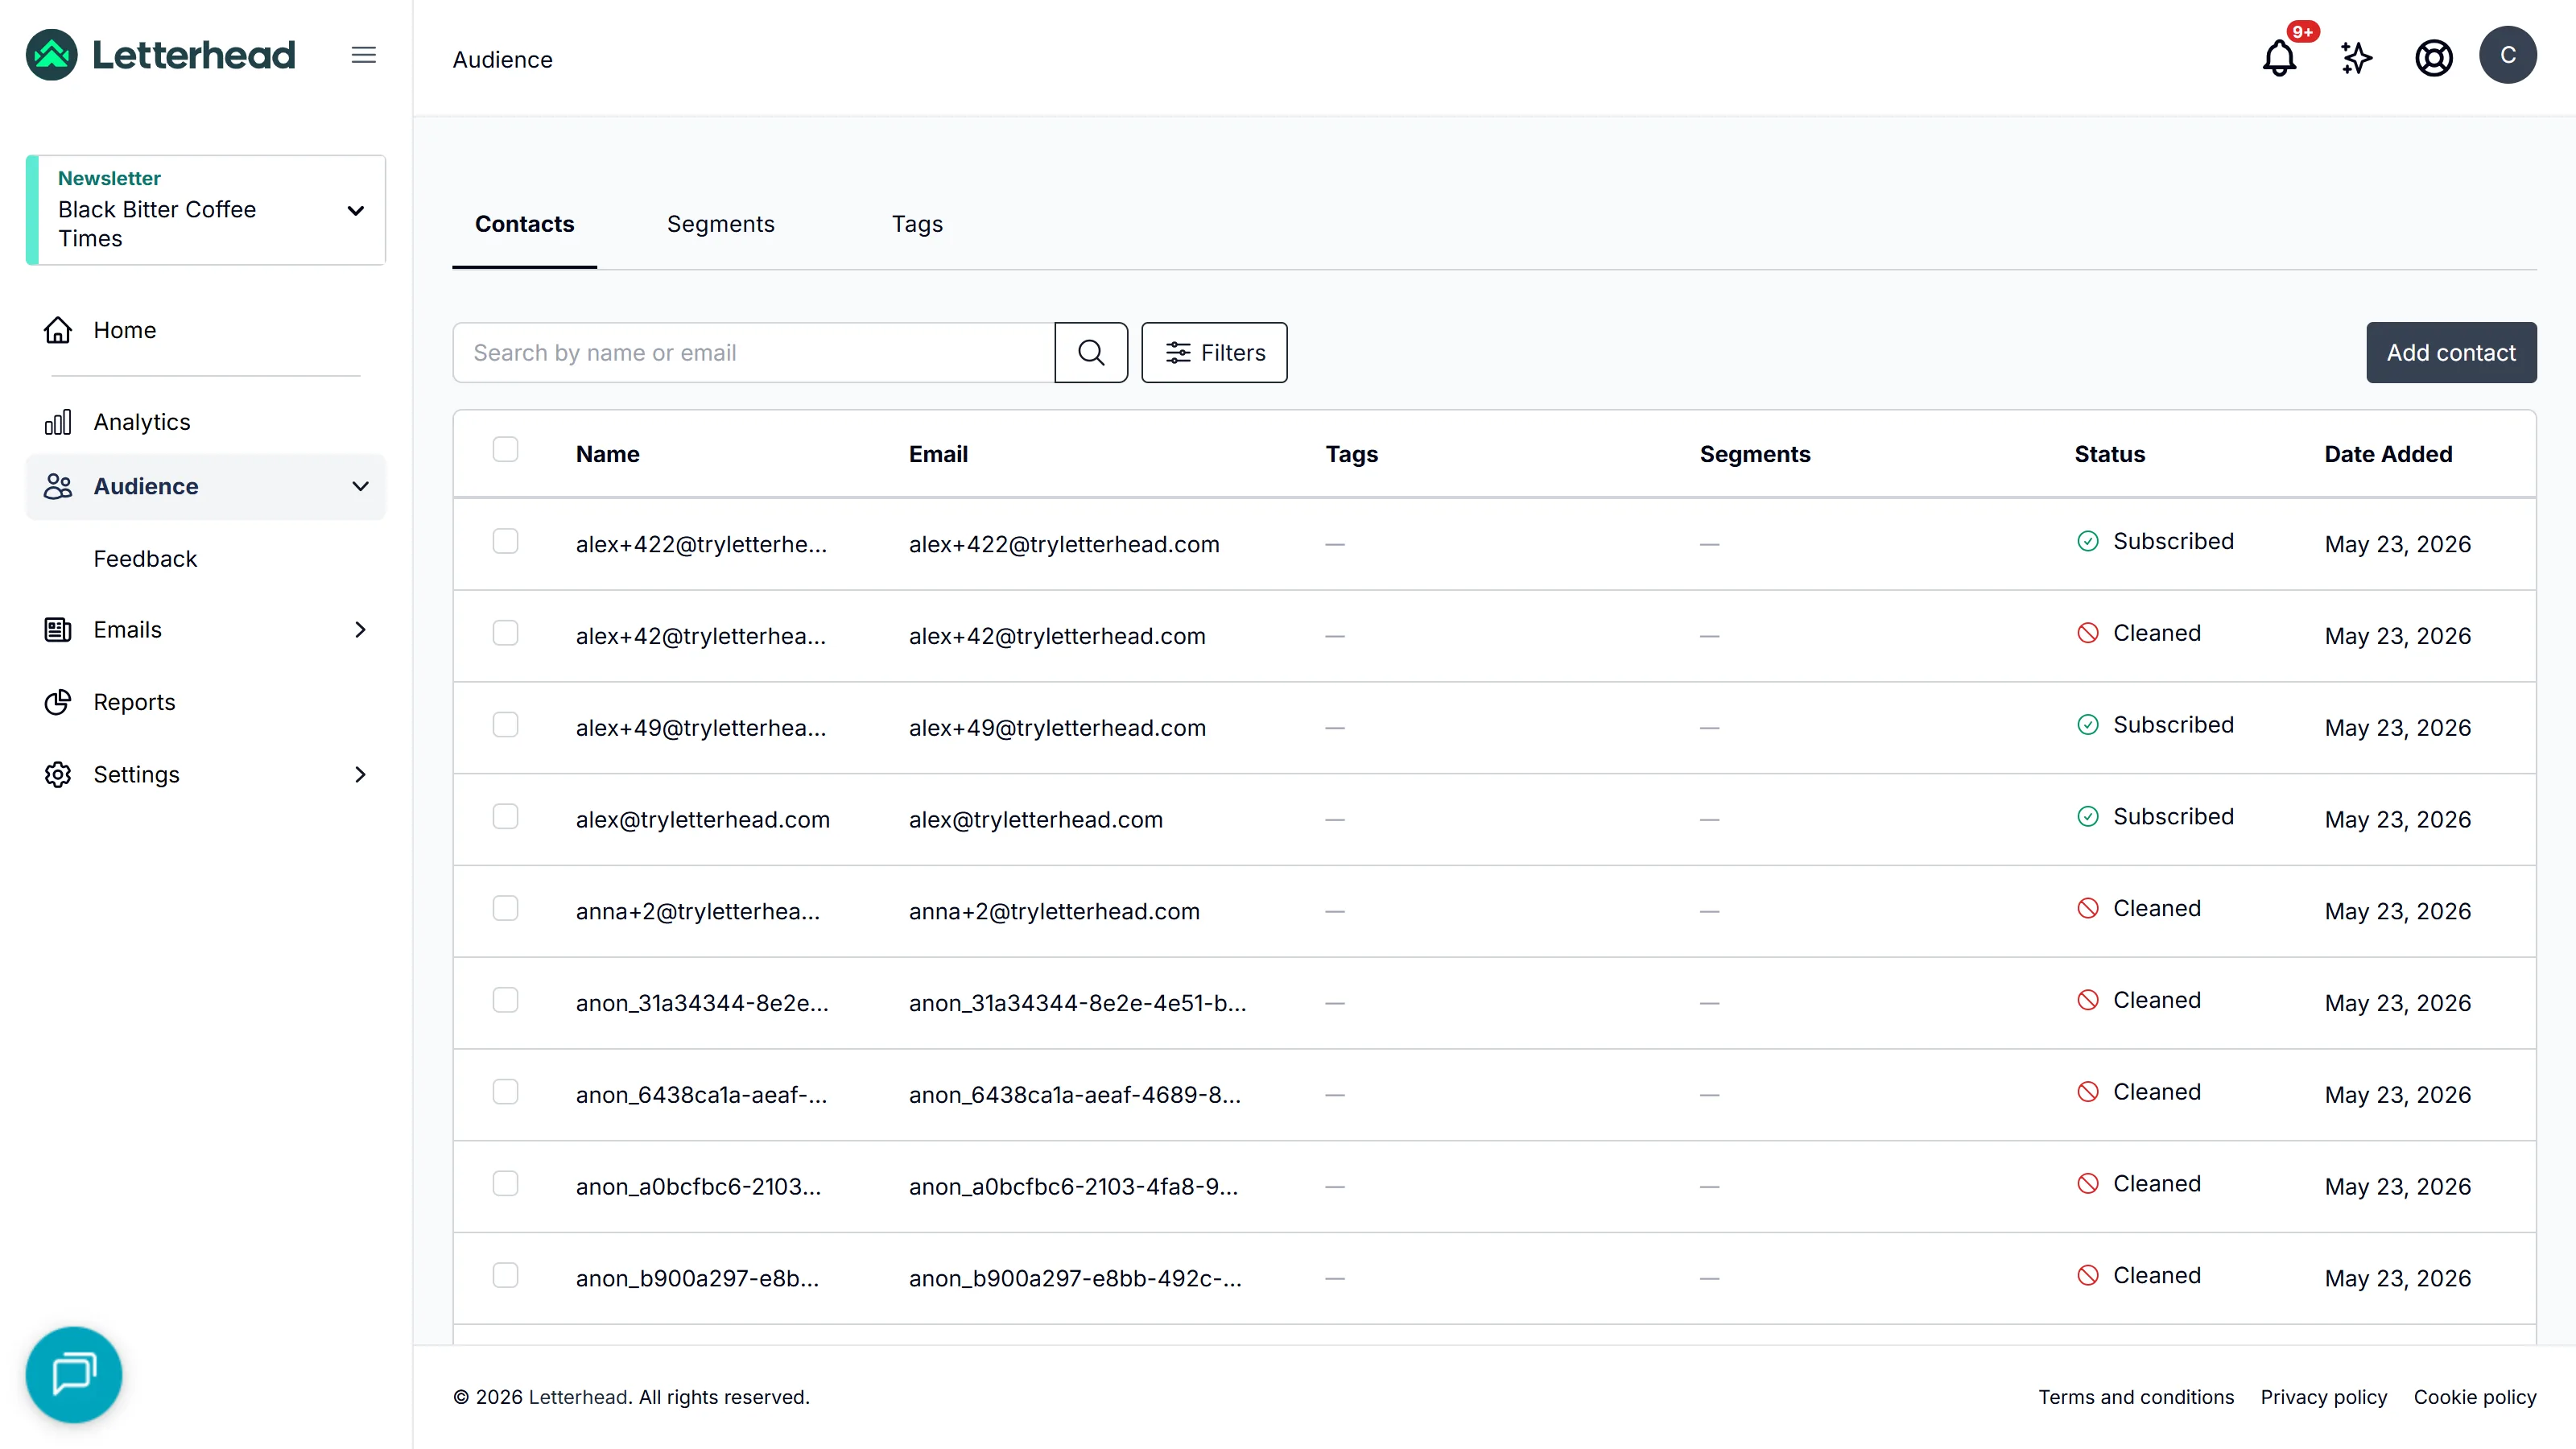Open the Black Bitter Coffee Times newsletter dropdown
The width and height of the screenshot is (2576, 1449).
[x=205, y=209]
